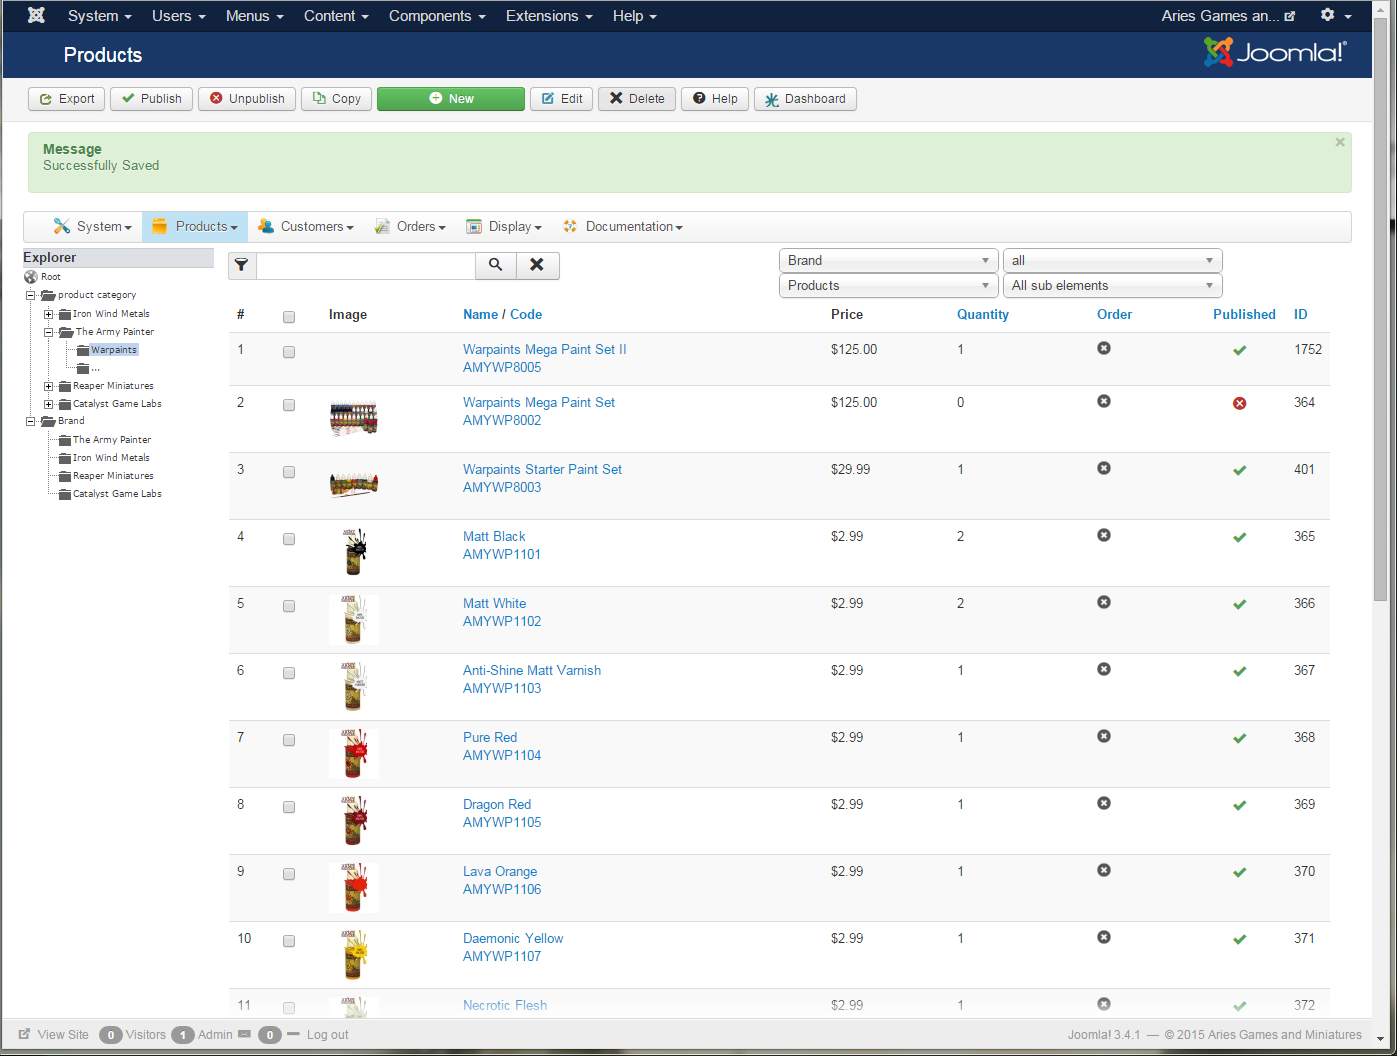The height and width of the screenshot is (1056, 1397).
Task: Click the Delete toolbar button
Action: (x=637, y=99)
